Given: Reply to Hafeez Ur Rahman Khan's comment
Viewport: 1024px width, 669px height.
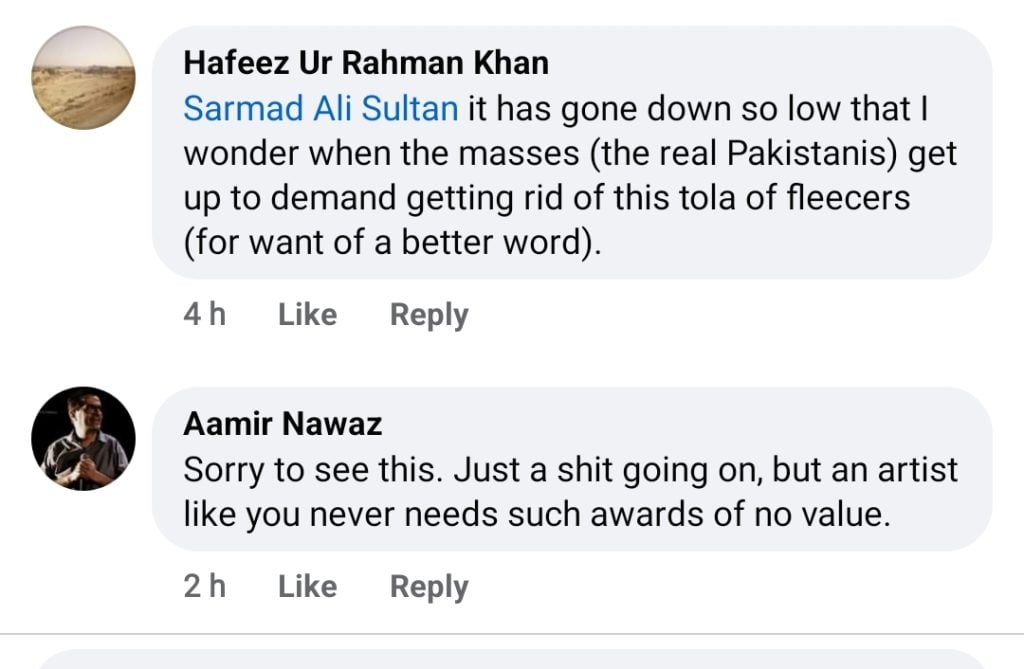Looking at the screenshot, I should [x=429, y=315].
